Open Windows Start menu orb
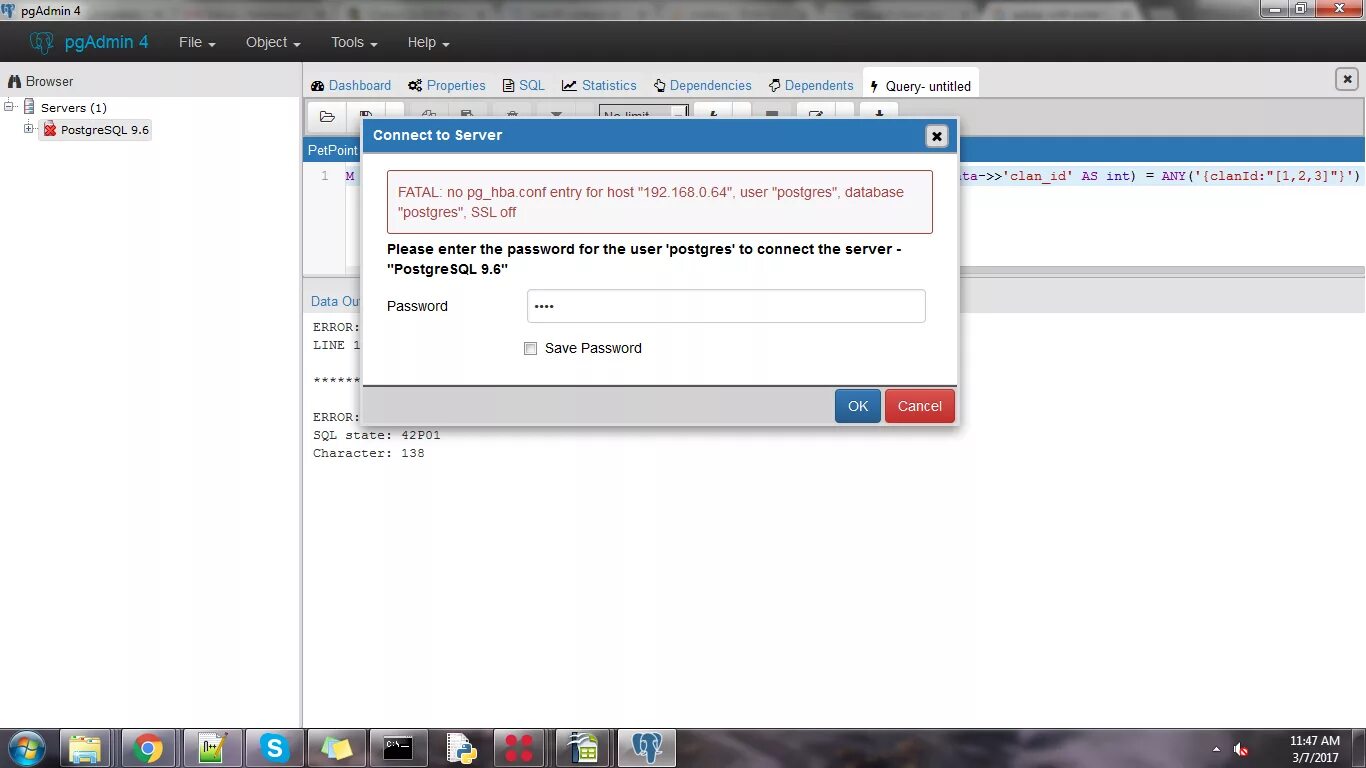1366x768 pixels. click(x=27, y=748)
